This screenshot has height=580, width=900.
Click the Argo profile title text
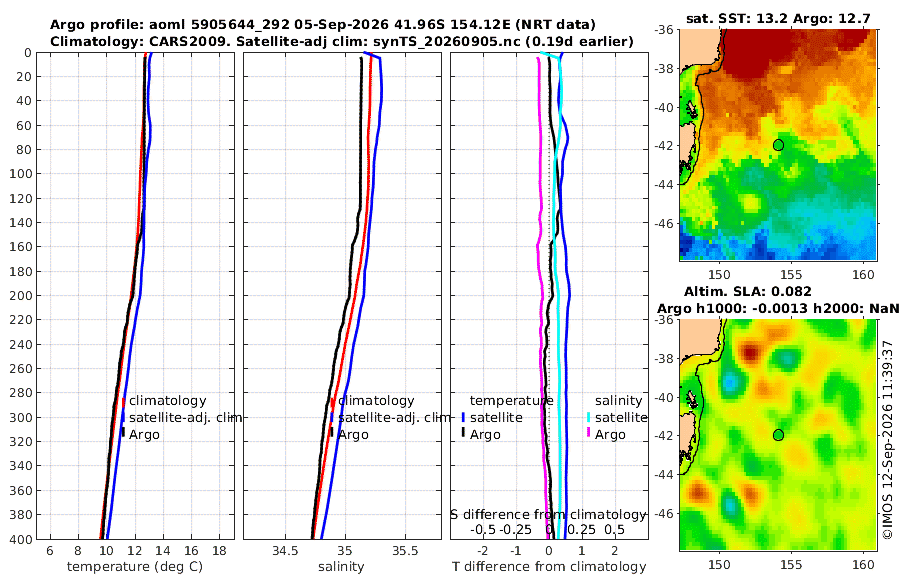[x=323, y=25]
